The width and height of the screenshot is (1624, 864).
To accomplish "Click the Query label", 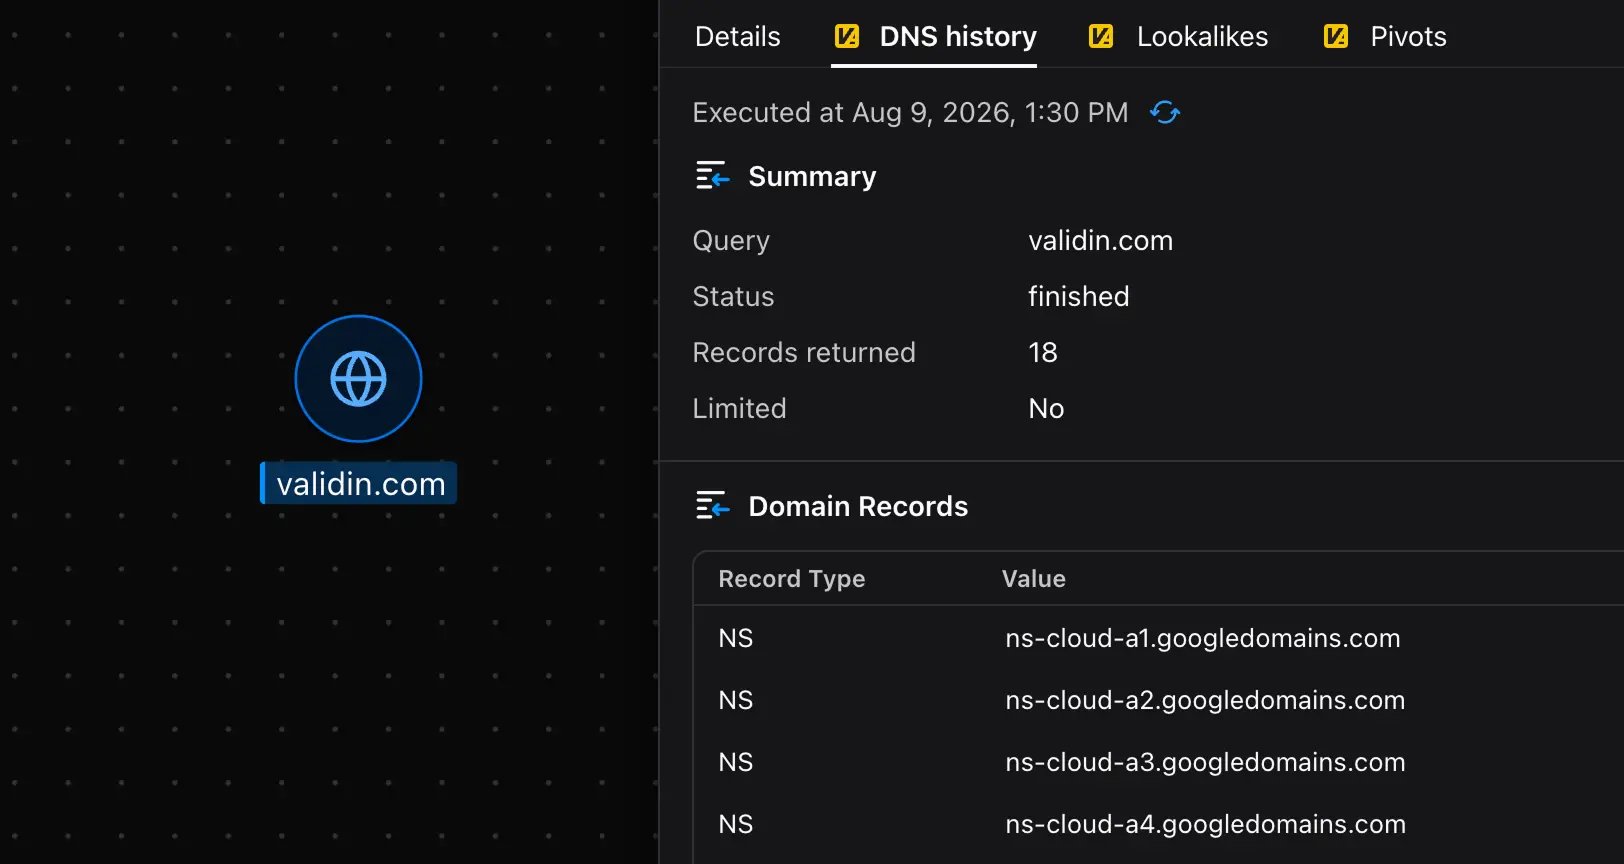I will point(731,241).
